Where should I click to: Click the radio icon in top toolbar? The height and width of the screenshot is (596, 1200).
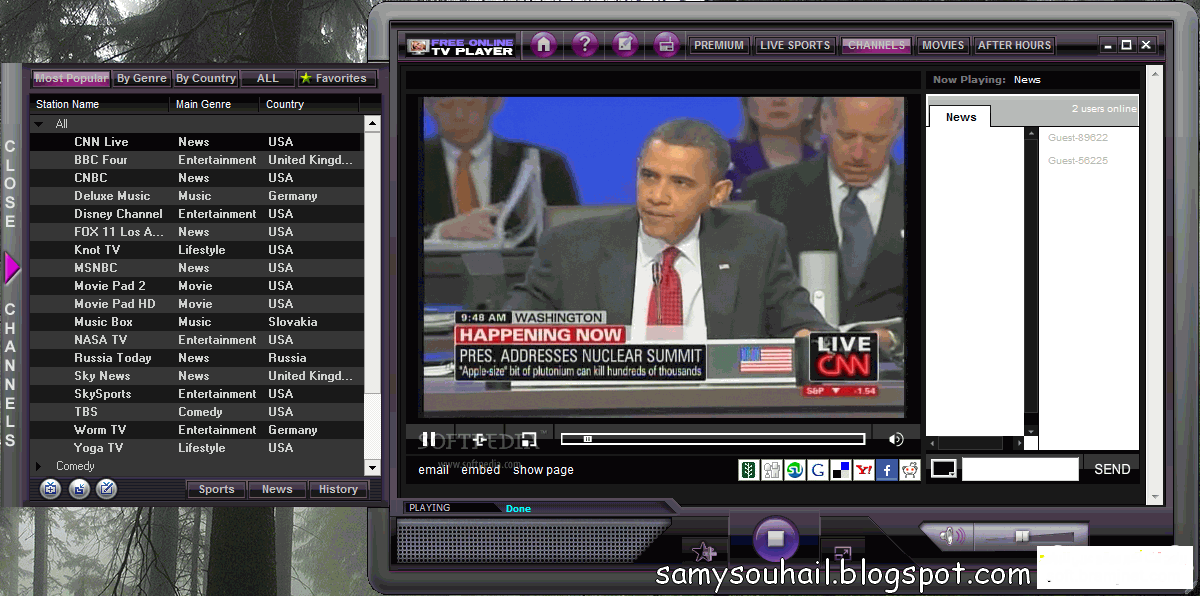pos(666,44)
